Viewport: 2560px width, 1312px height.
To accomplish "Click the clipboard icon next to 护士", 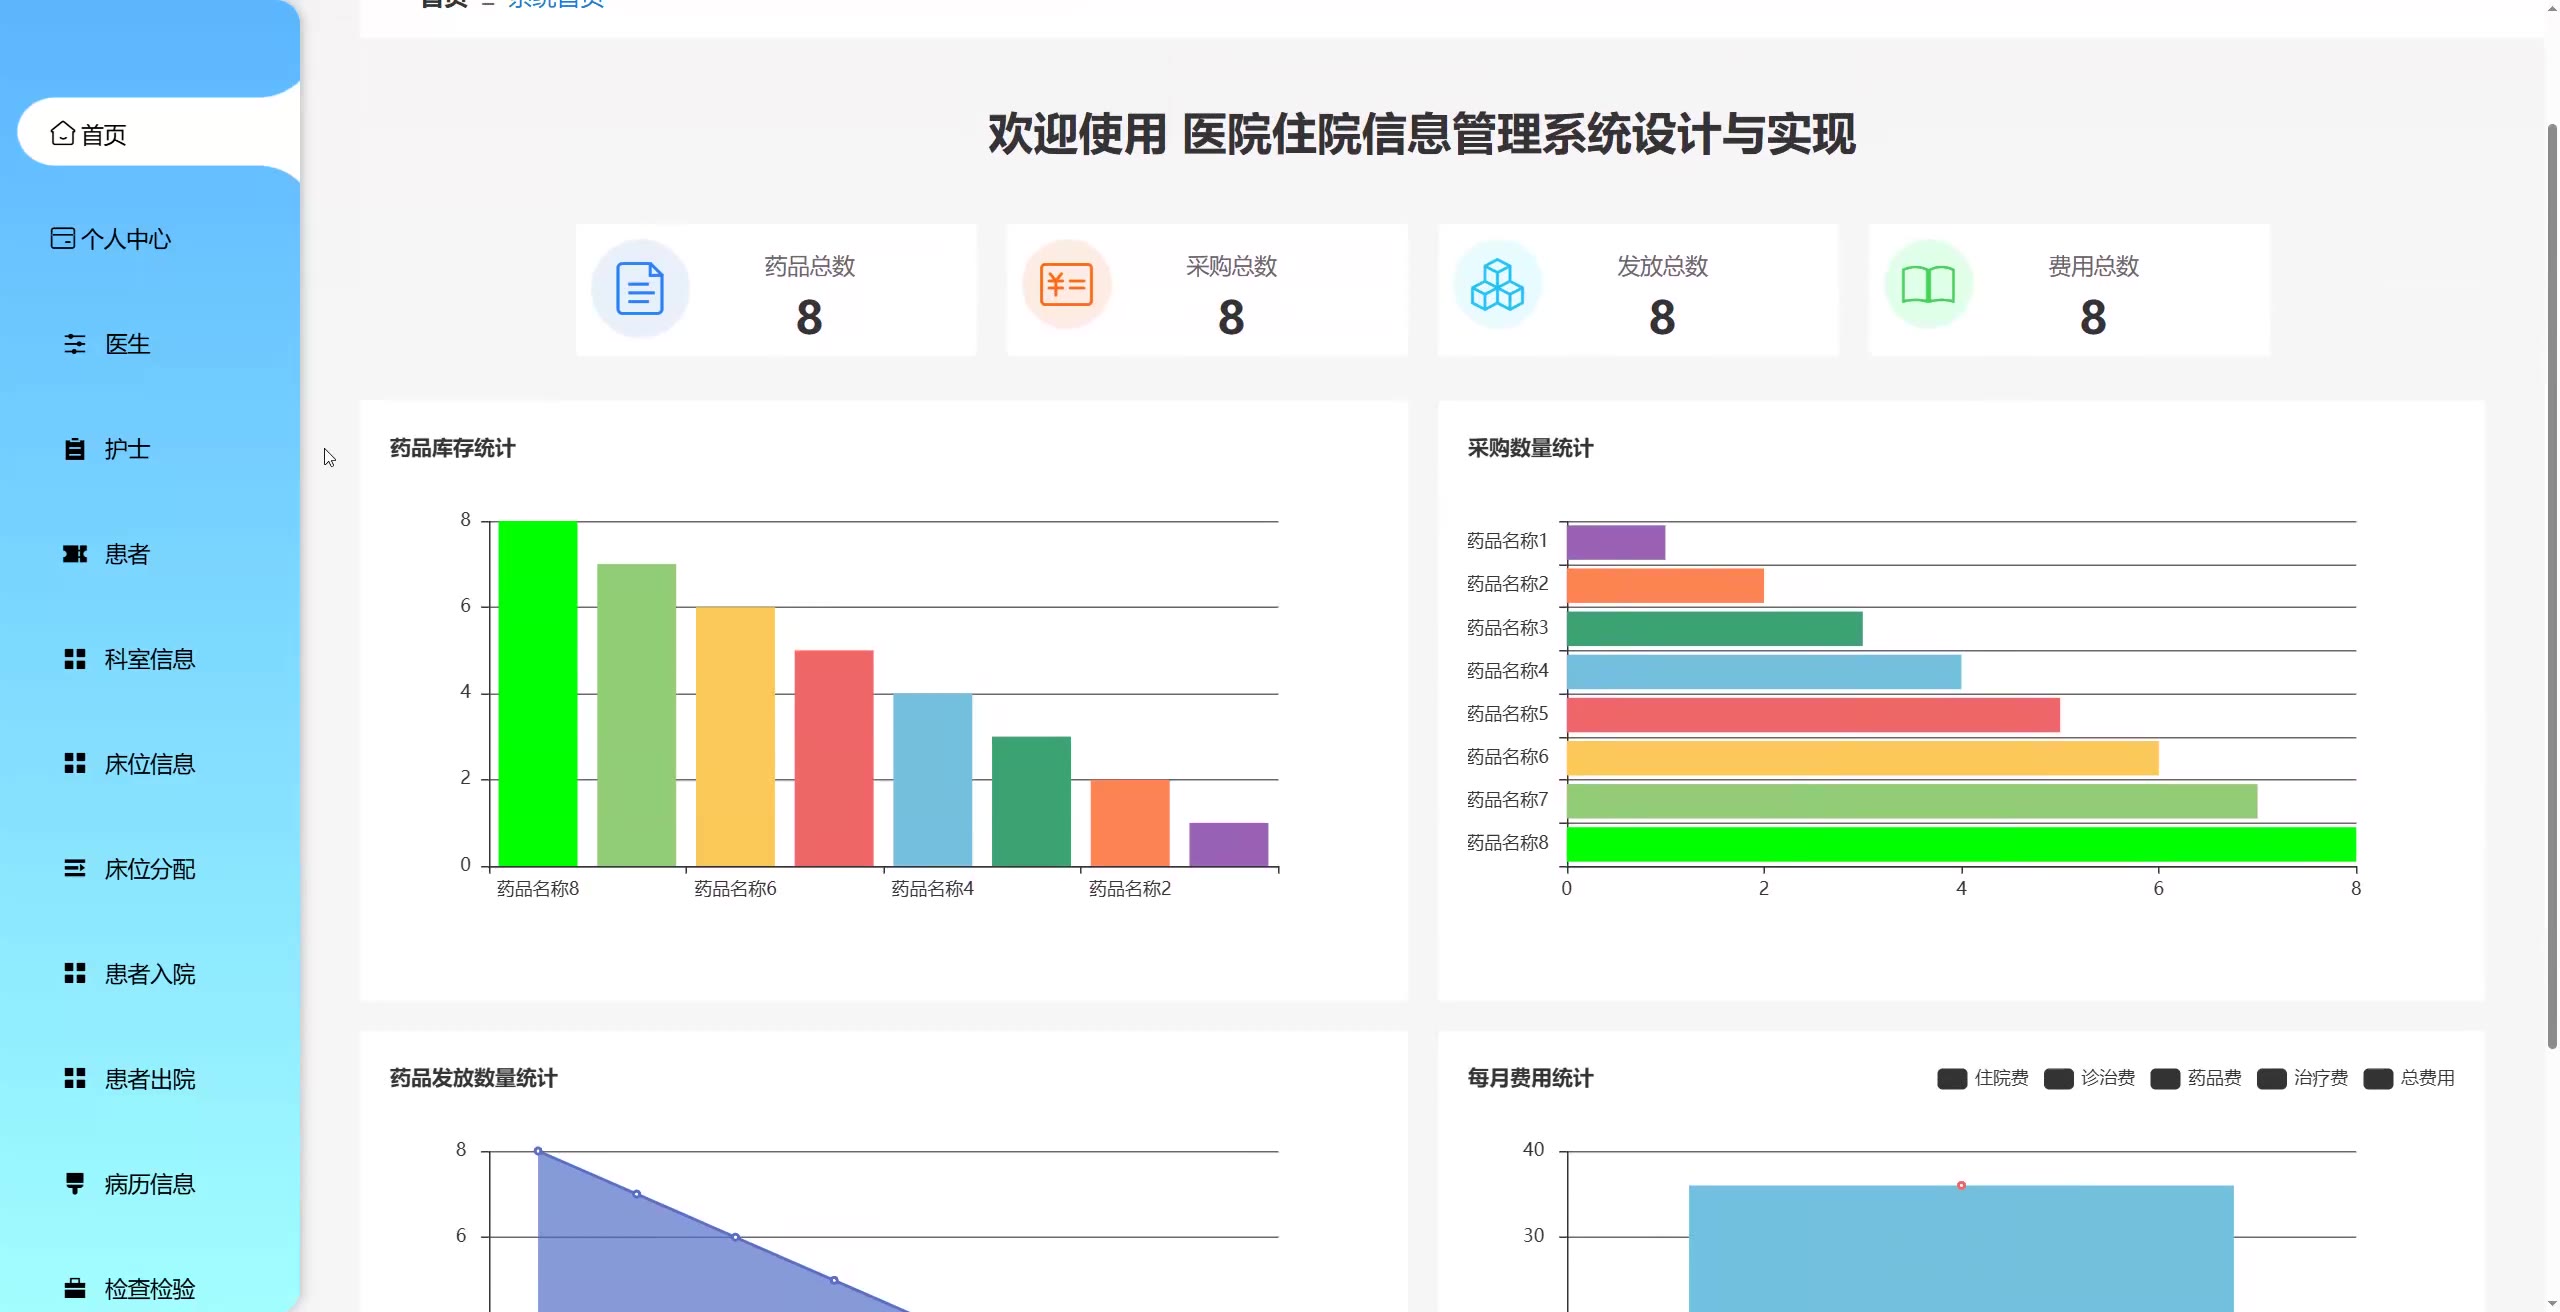I will click(x=75, y=449).
